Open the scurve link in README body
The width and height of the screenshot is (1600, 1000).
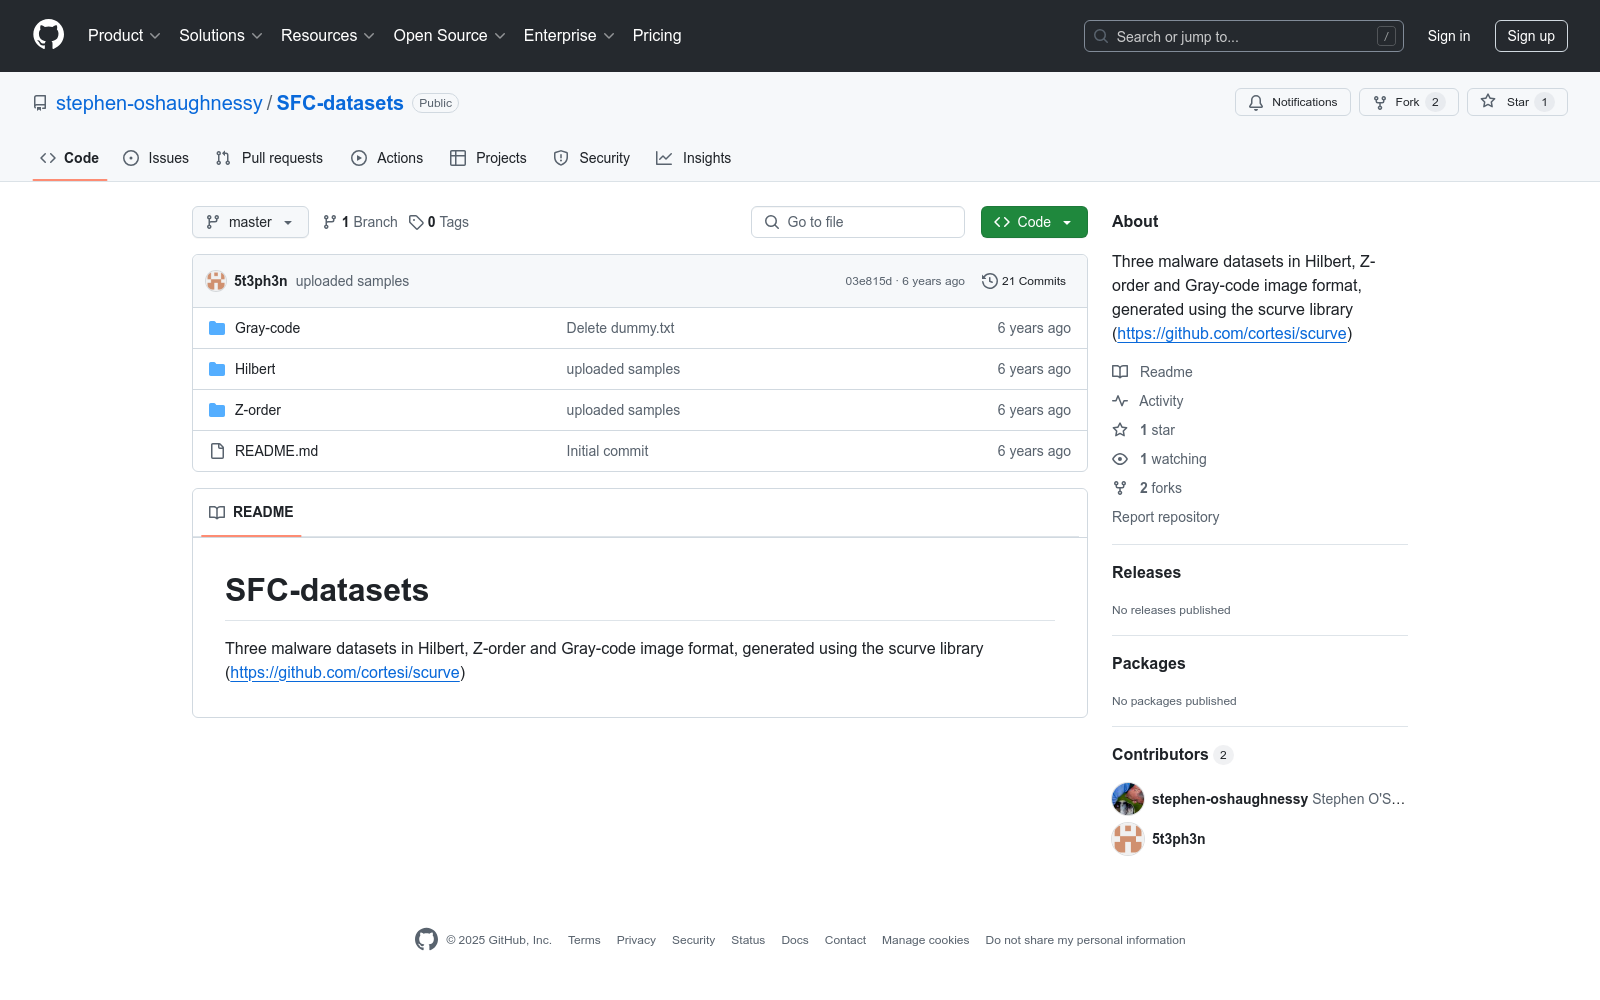tap(345, 673)
